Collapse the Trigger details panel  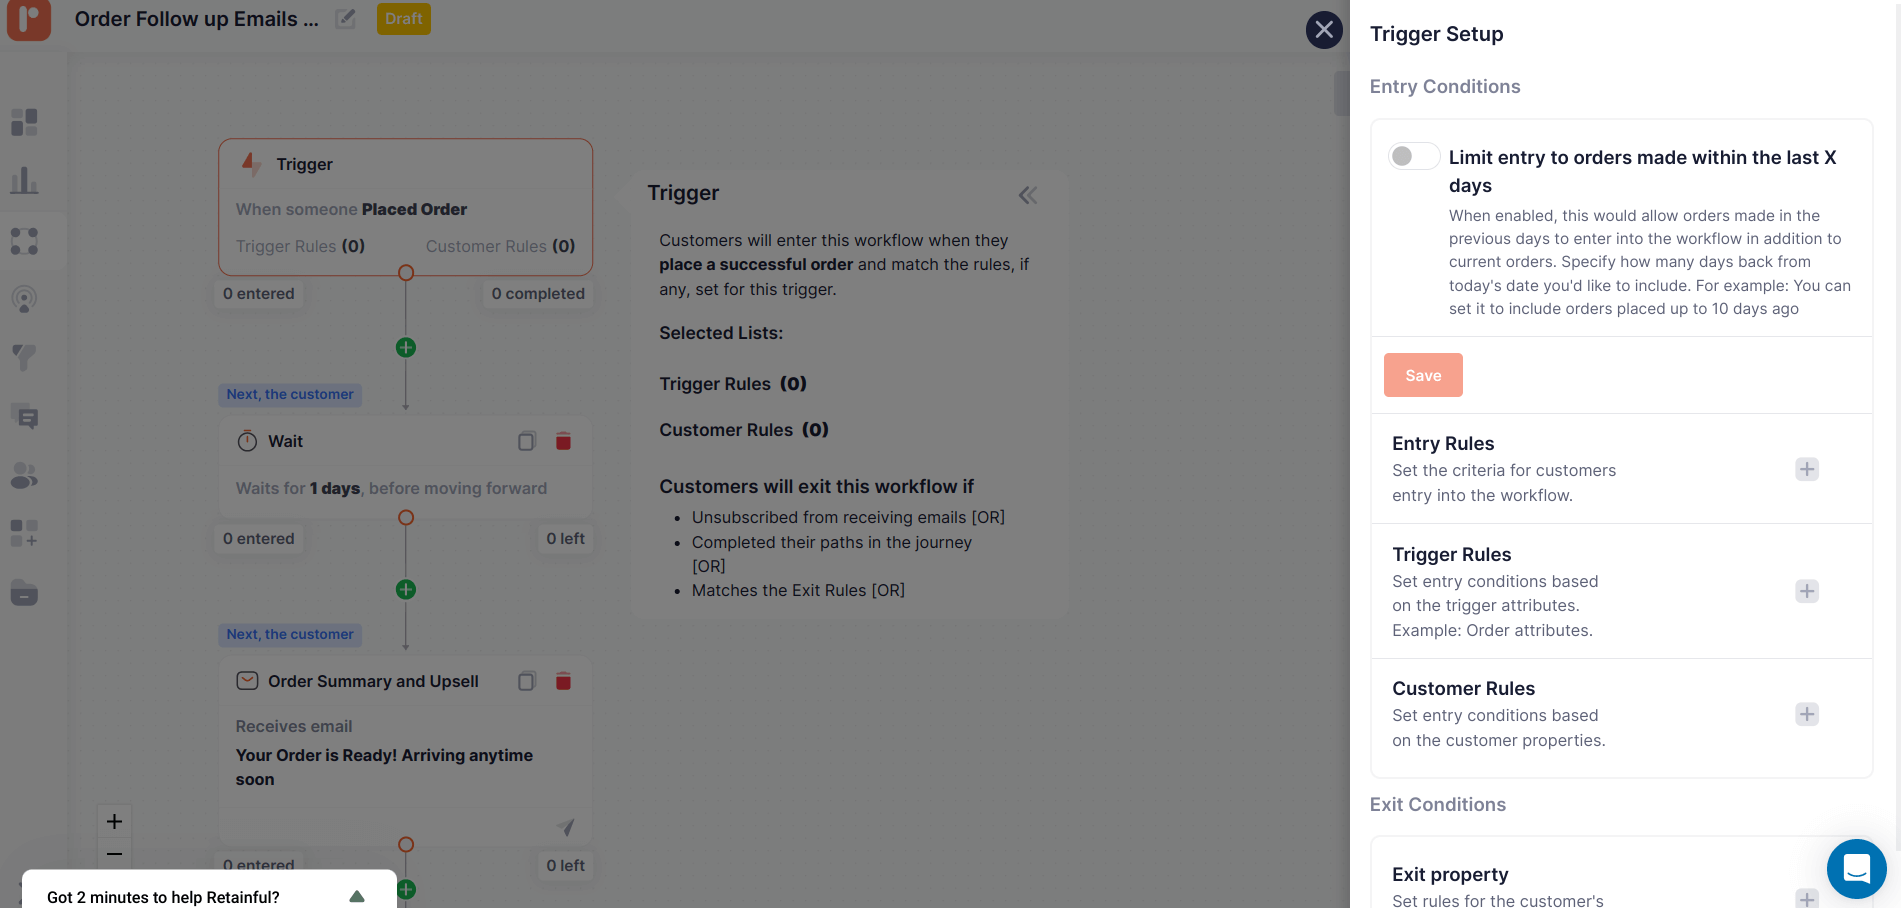[x=1027, y=195]
